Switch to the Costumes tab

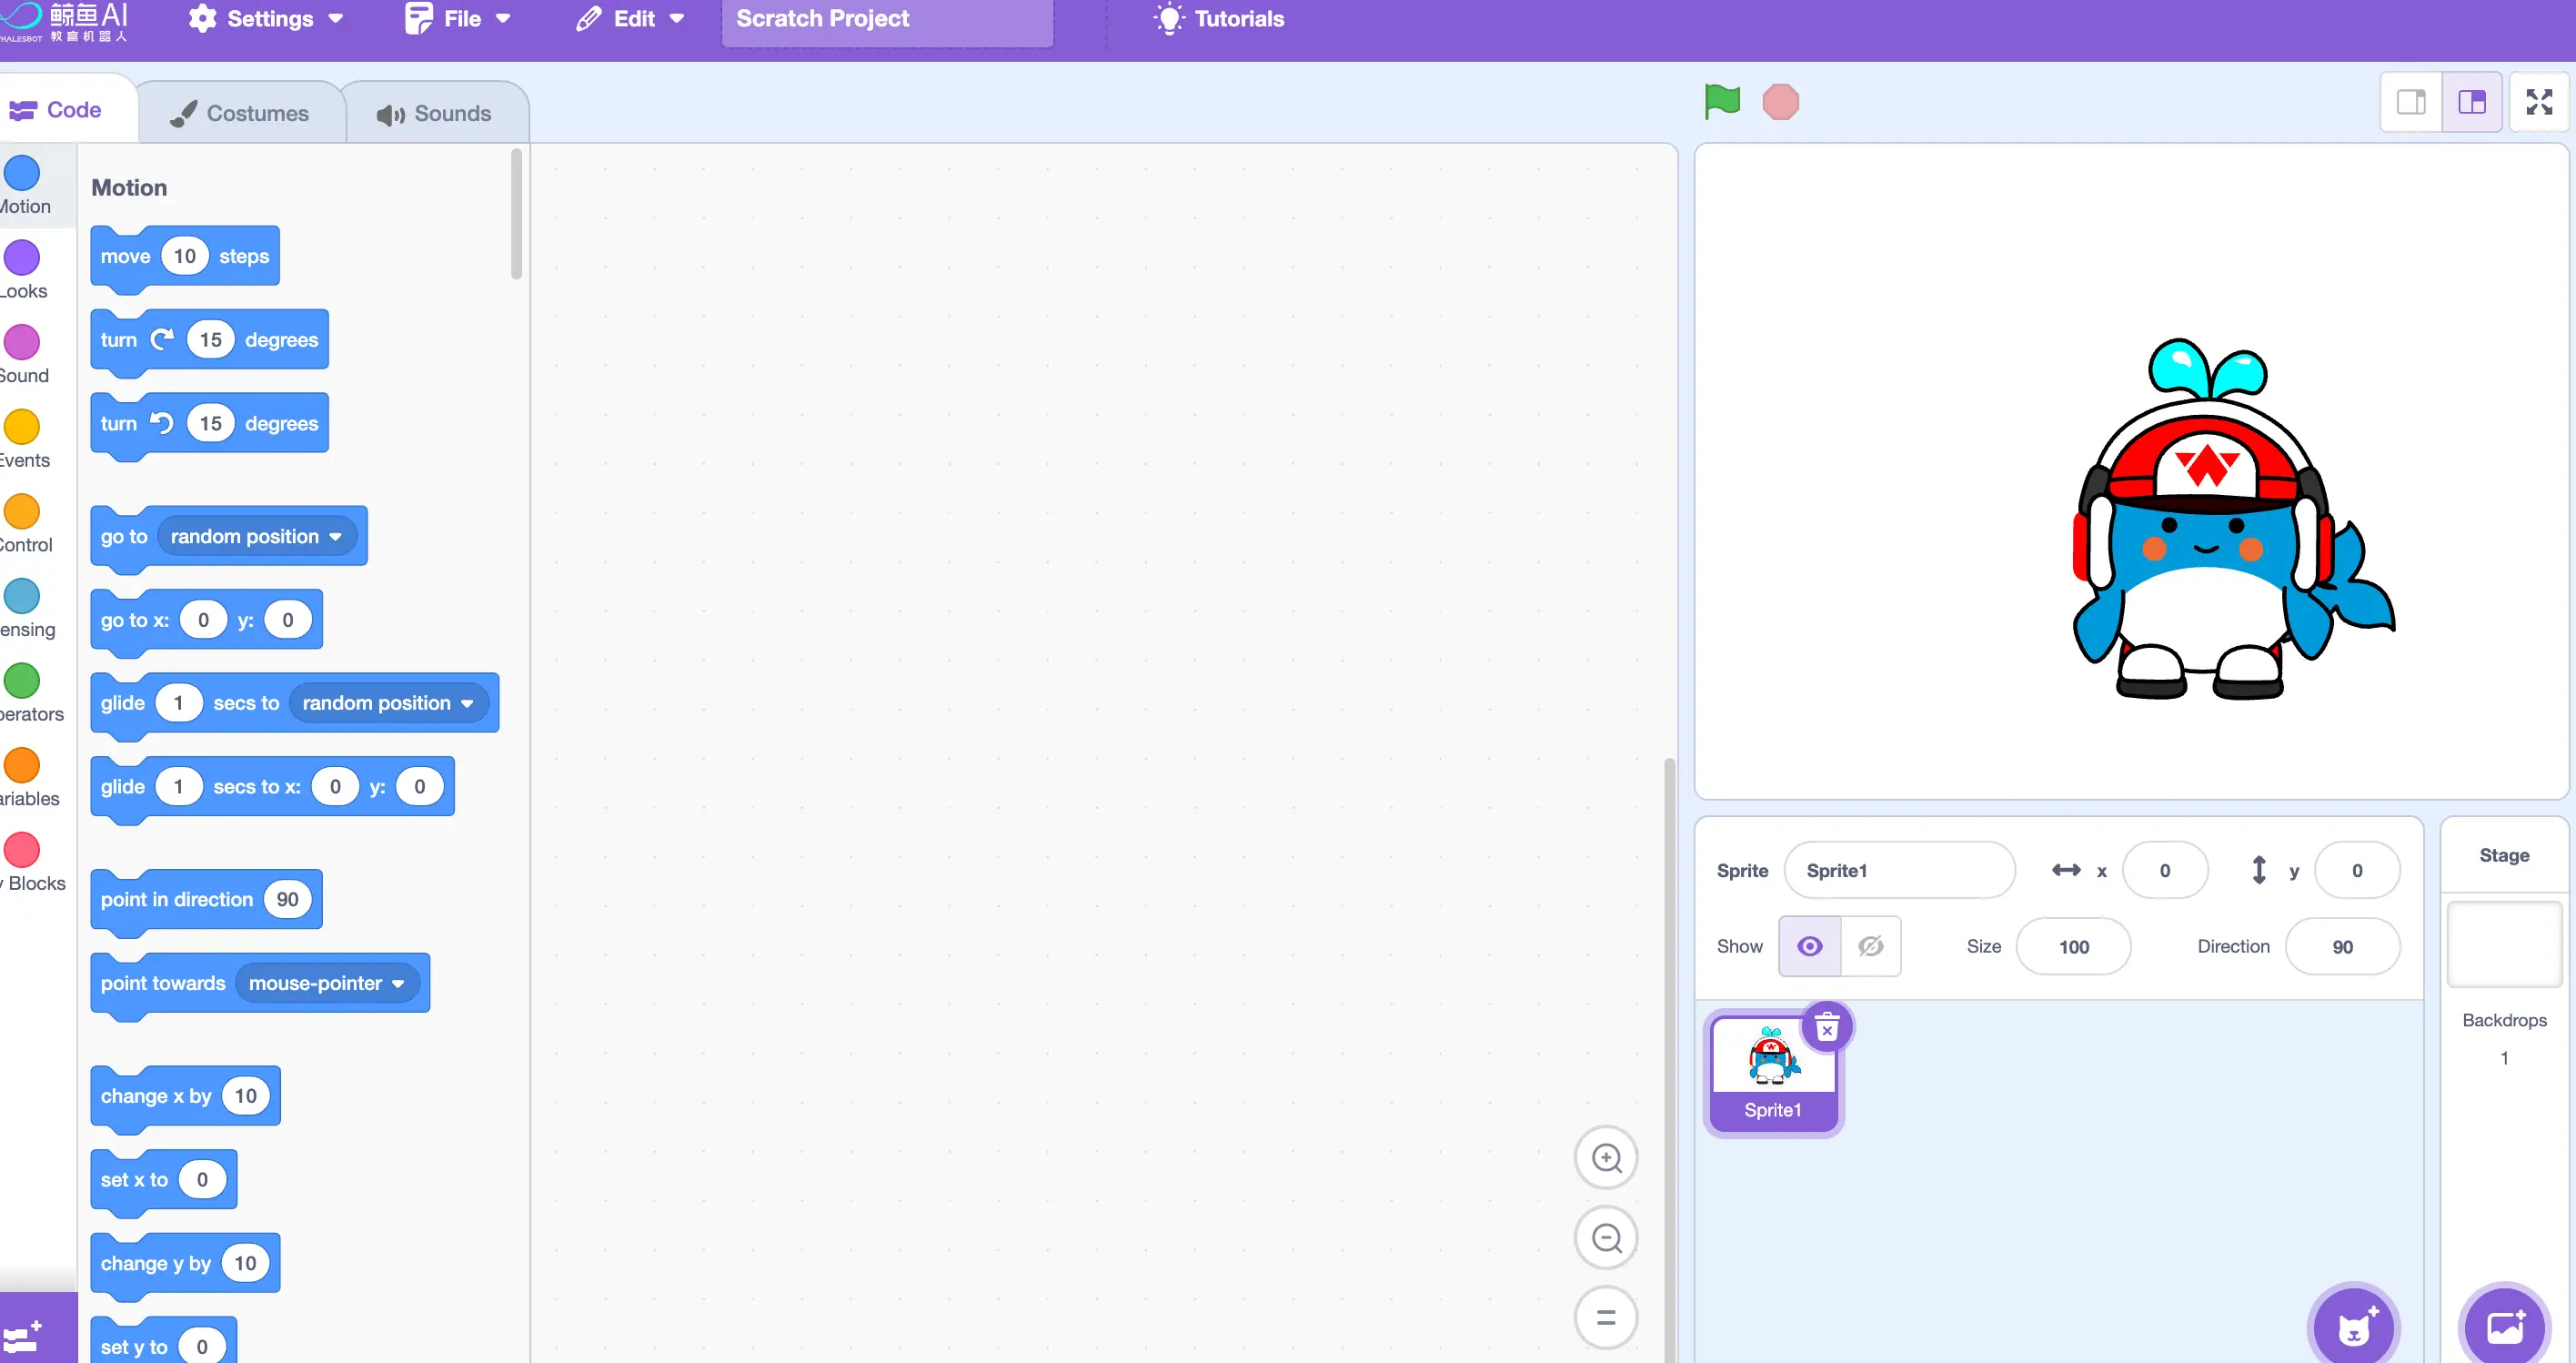click(241, 113)
